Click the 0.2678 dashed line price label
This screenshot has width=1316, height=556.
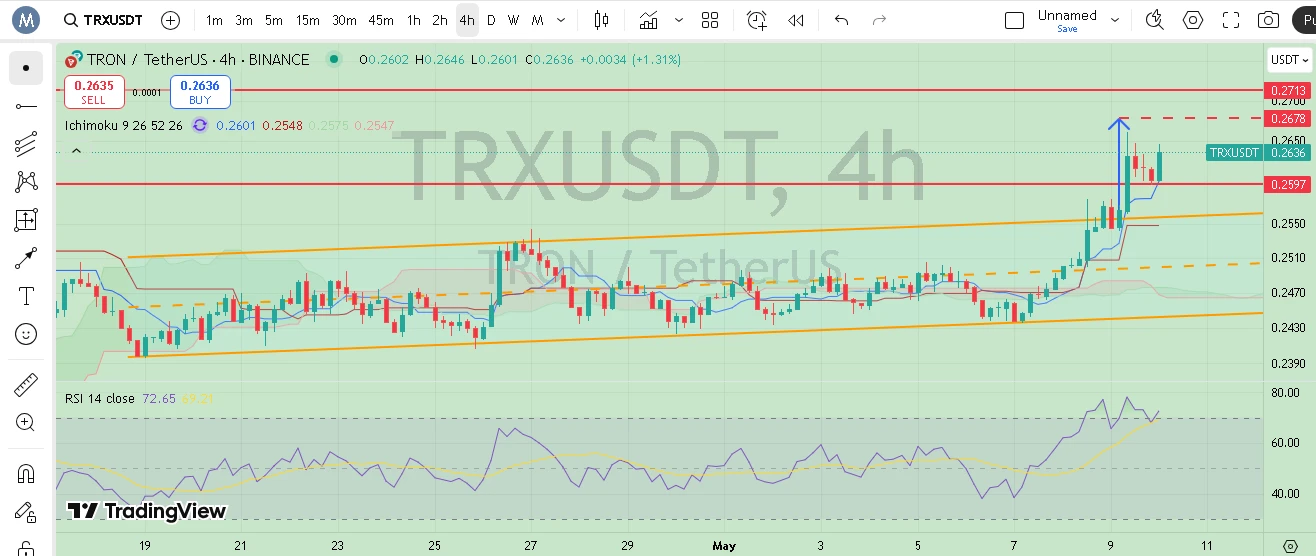click(x=1288, y=118)
